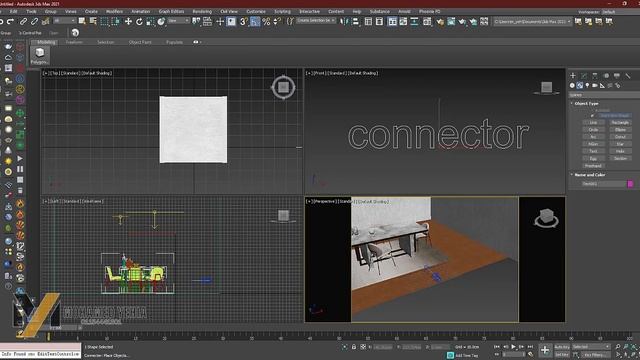This screenshot has height=360, width=640.
Task: Activate the Select and Scale tool
Action: [150, 21]
